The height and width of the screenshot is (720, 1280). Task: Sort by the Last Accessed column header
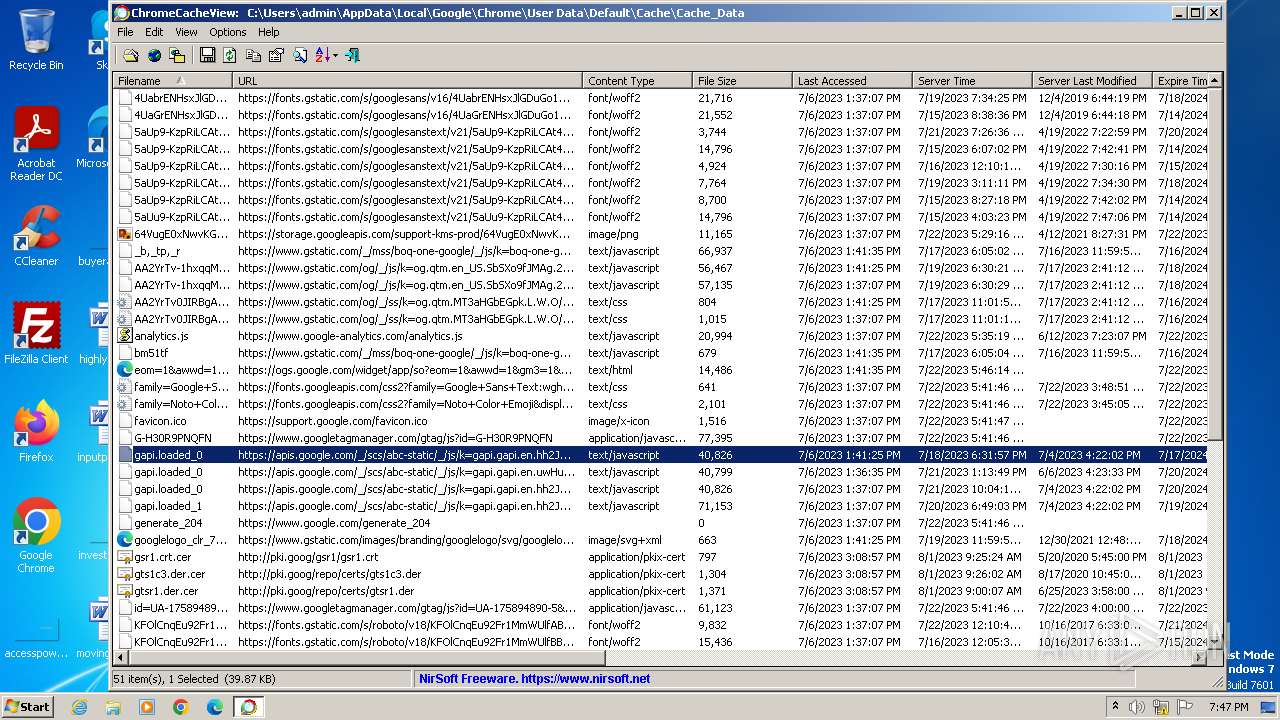tap(852, 81)
